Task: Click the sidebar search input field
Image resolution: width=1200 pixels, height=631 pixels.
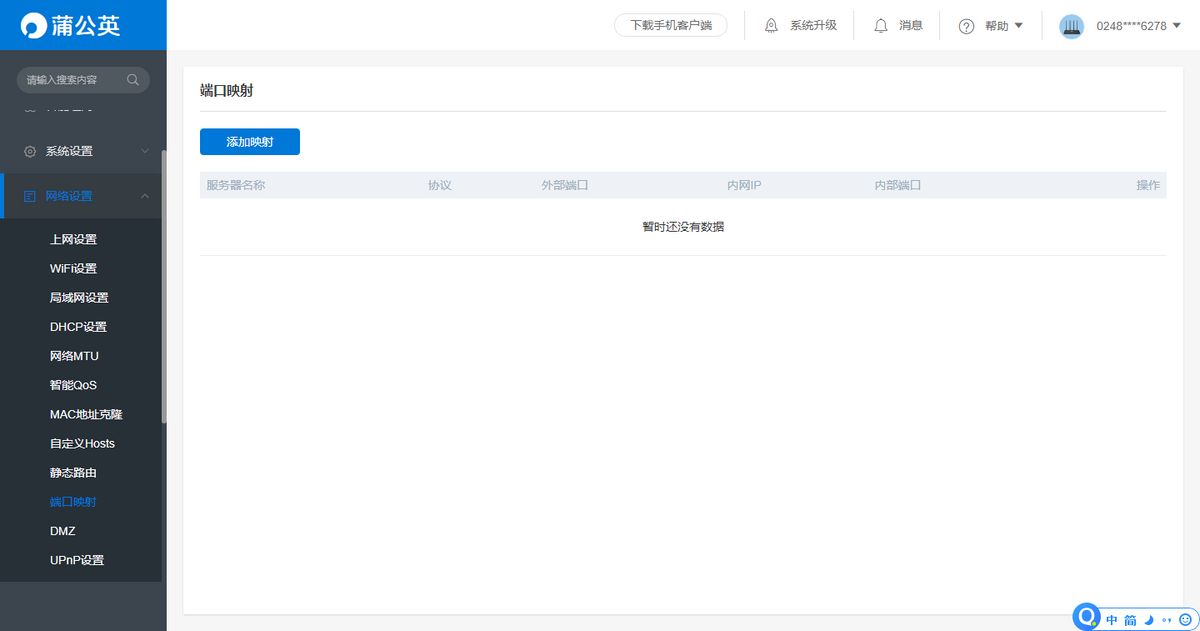Action: pos(70,80)
